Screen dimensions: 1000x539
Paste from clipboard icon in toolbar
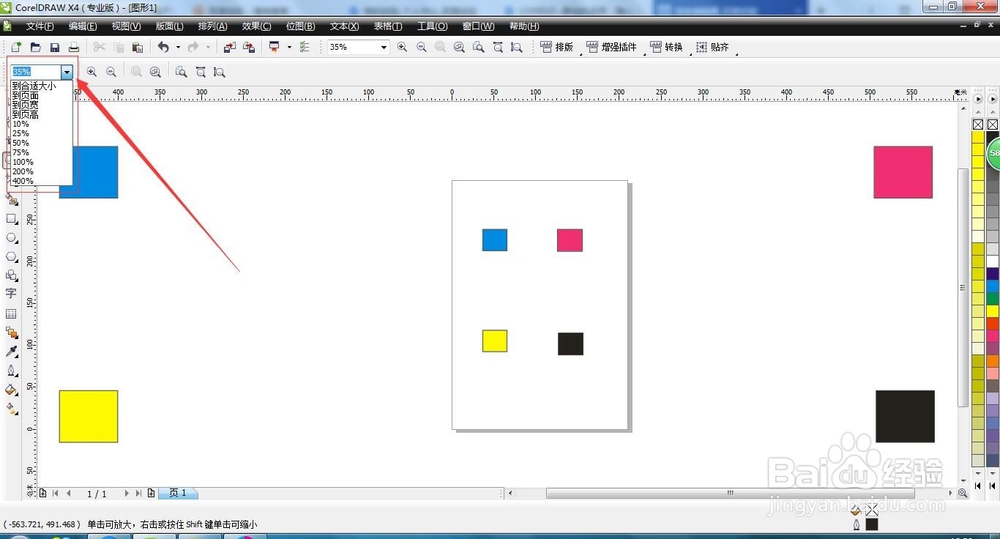137,47
